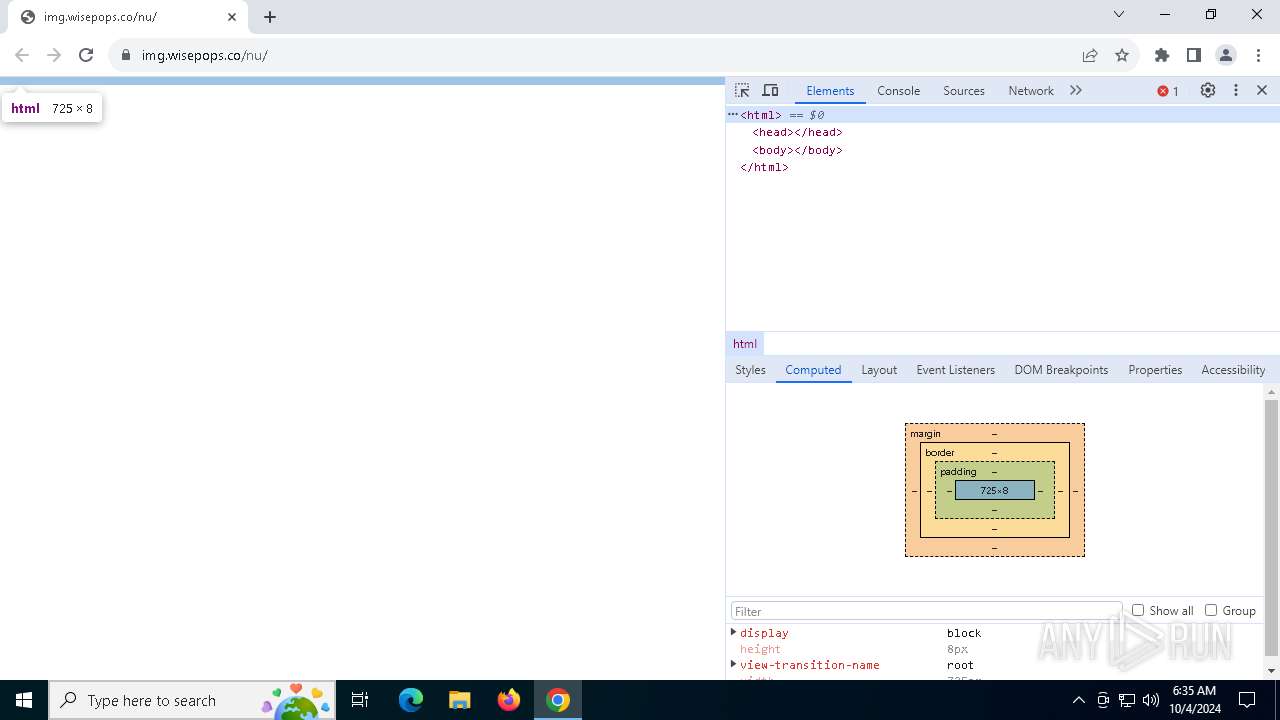Open the DevTools settings gear

point(1208,90)
